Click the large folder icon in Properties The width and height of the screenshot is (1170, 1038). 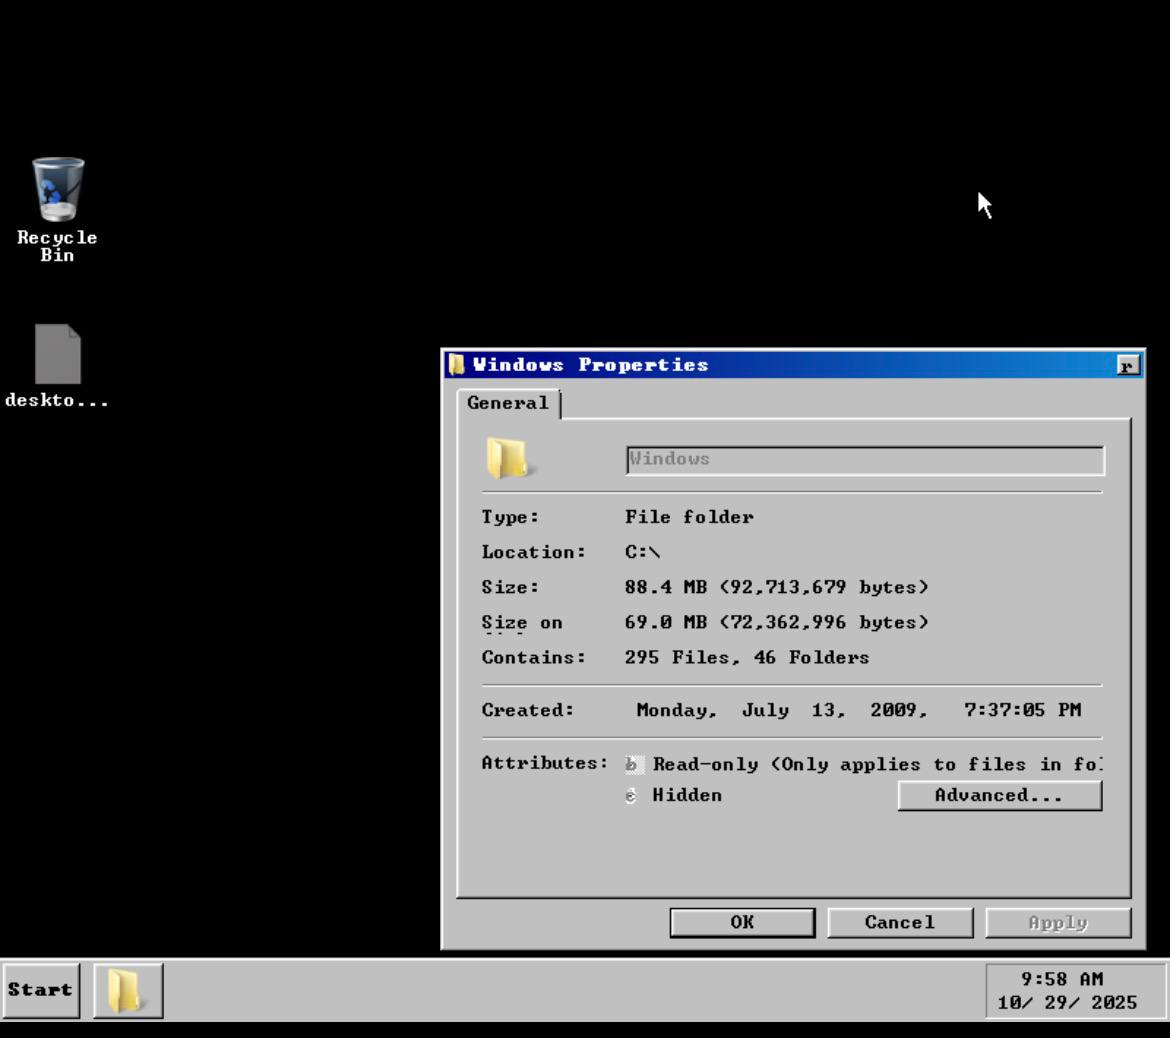pos(507,459)
